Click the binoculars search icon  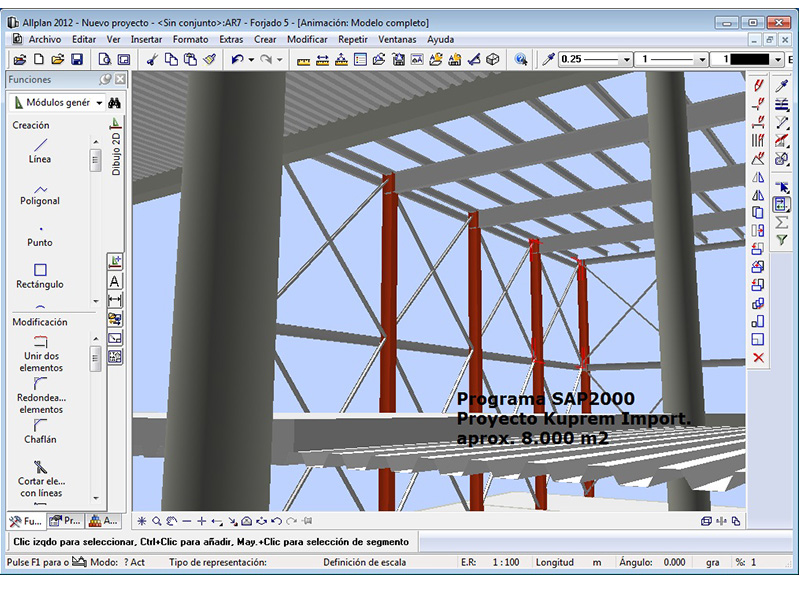point(114,103)
